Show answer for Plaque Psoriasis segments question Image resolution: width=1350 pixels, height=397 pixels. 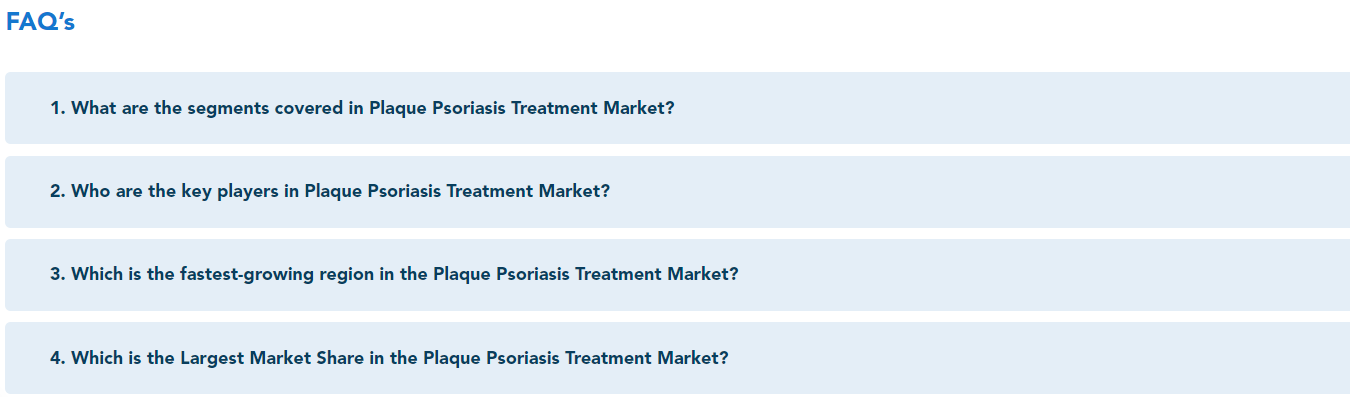pos(677,108)
